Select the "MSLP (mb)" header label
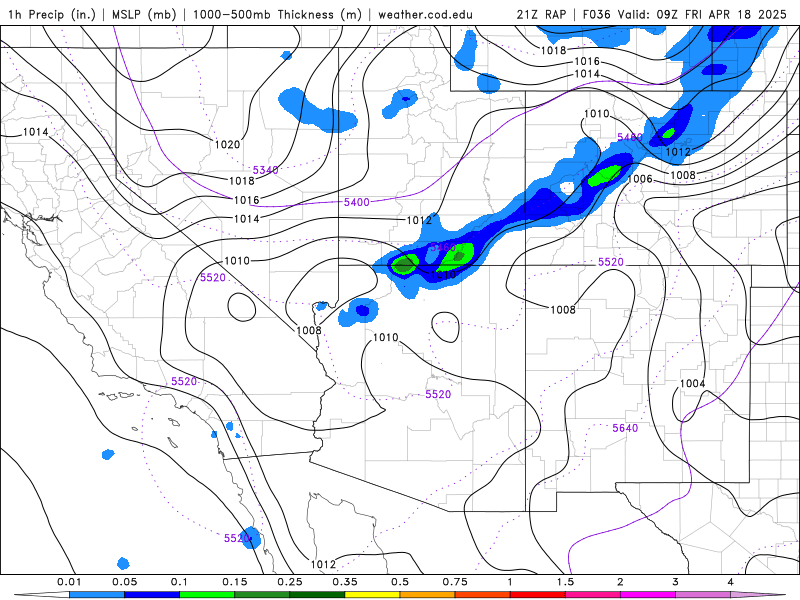This screenshot has height=600, width=800. tap(142, 14)
